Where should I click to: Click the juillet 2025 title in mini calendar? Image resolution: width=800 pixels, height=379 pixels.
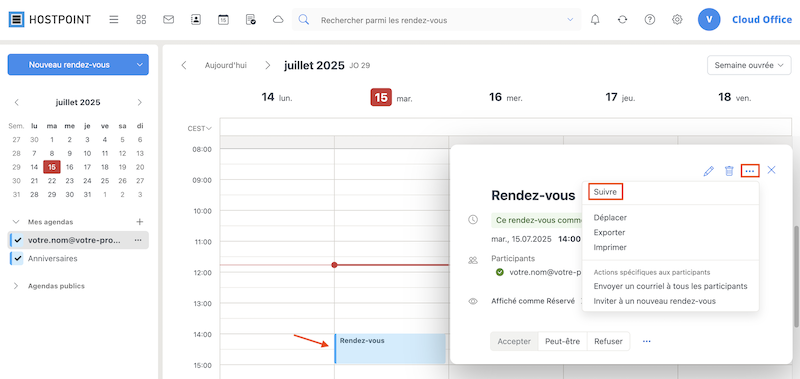(x=78, y=103)
